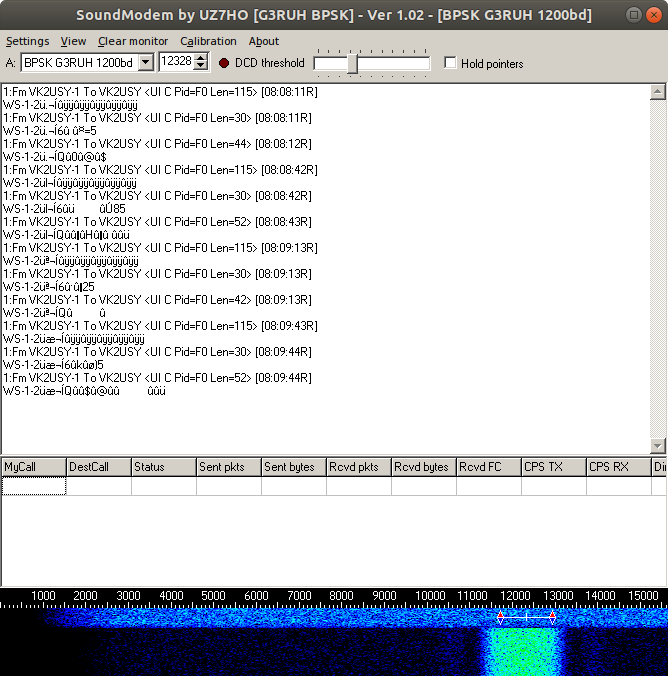This screenshot has width=668, height=676.
Task: Click the packet line with Len=52 at 08:08:43R
Action: point(157,222)
